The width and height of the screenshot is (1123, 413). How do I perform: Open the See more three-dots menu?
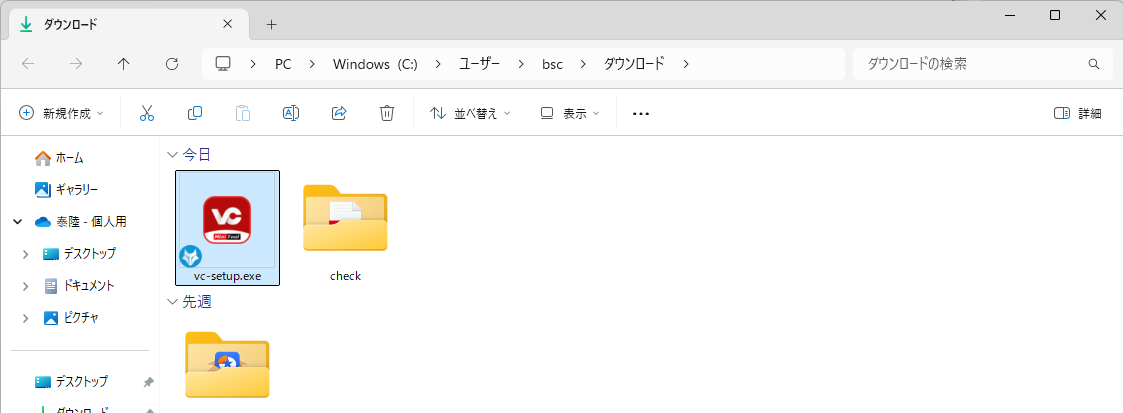641,113
